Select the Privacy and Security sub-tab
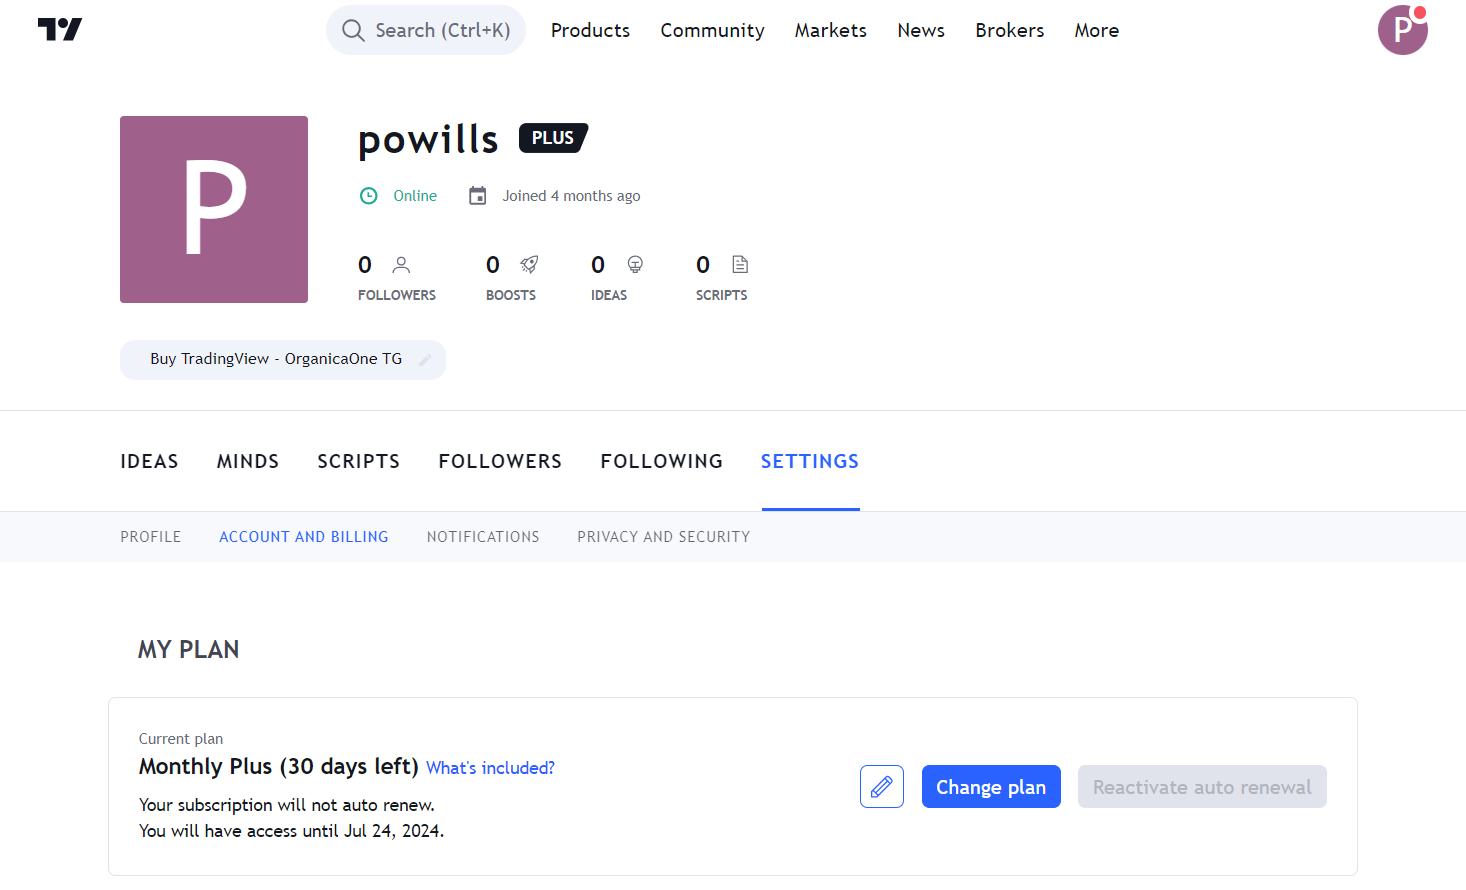 (x=664, y=537)
